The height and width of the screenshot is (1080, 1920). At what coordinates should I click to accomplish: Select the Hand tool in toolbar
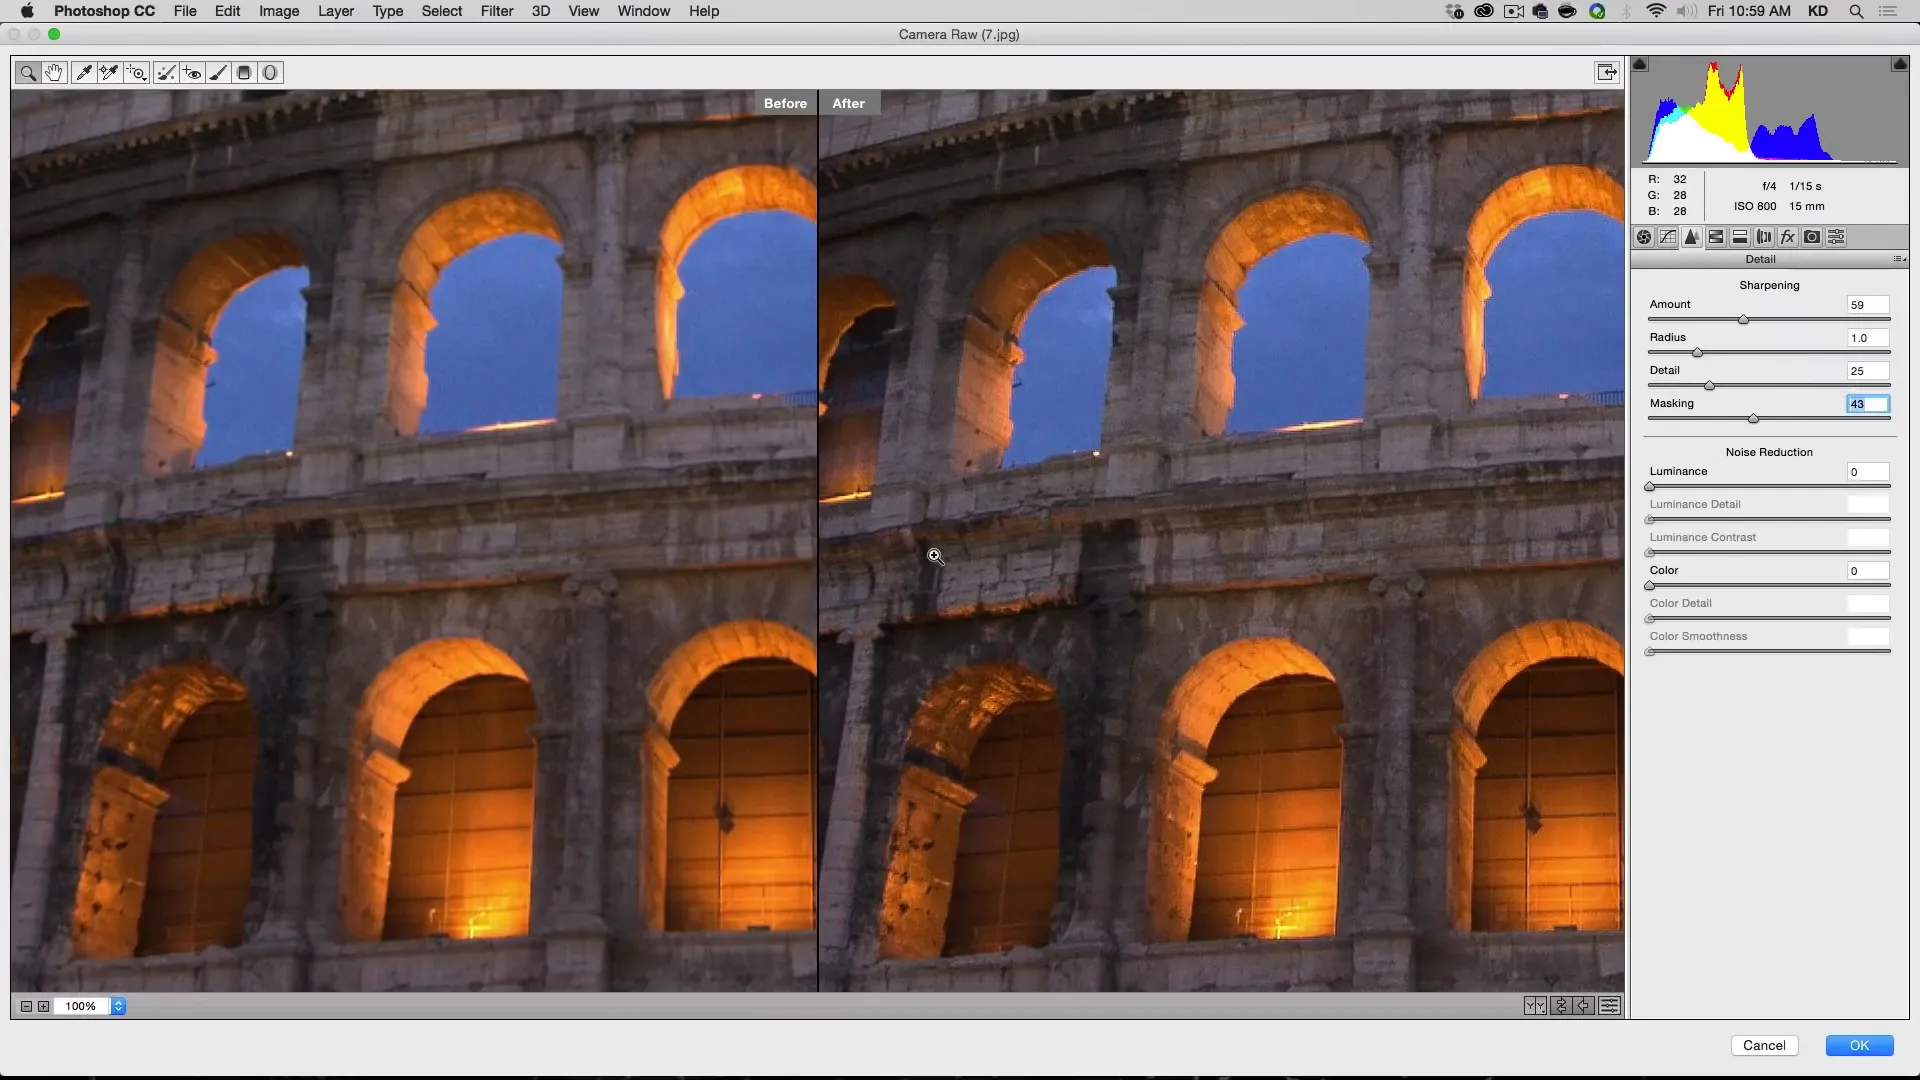pos(53,73)
